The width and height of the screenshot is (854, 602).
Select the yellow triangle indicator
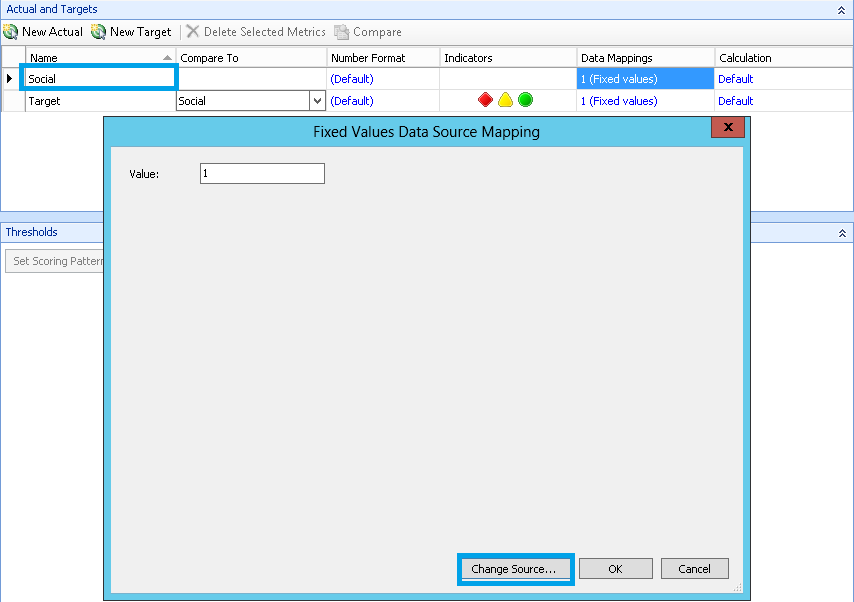tap(505, 100)
